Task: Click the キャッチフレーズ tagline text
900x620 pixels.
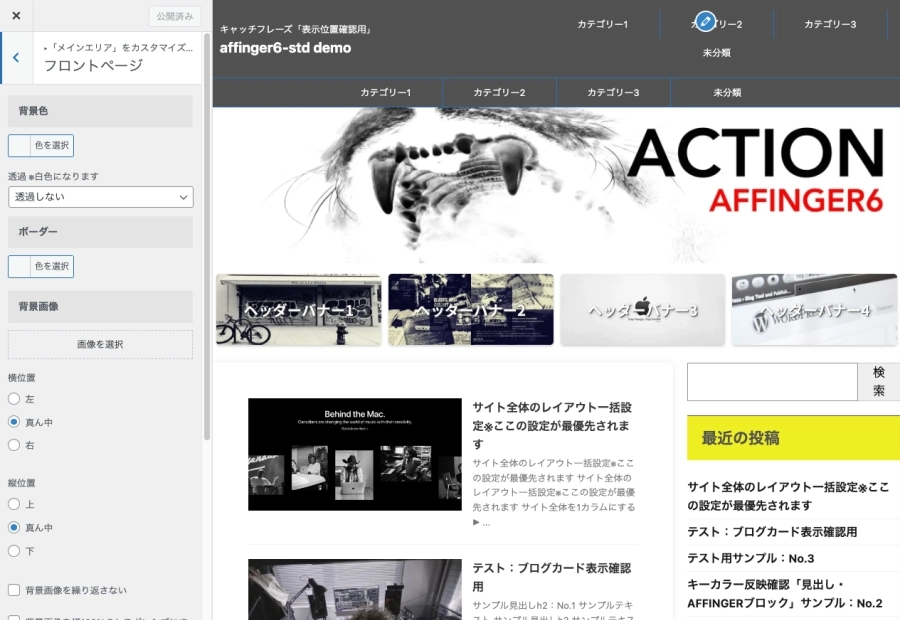Action: click(296, 29)
